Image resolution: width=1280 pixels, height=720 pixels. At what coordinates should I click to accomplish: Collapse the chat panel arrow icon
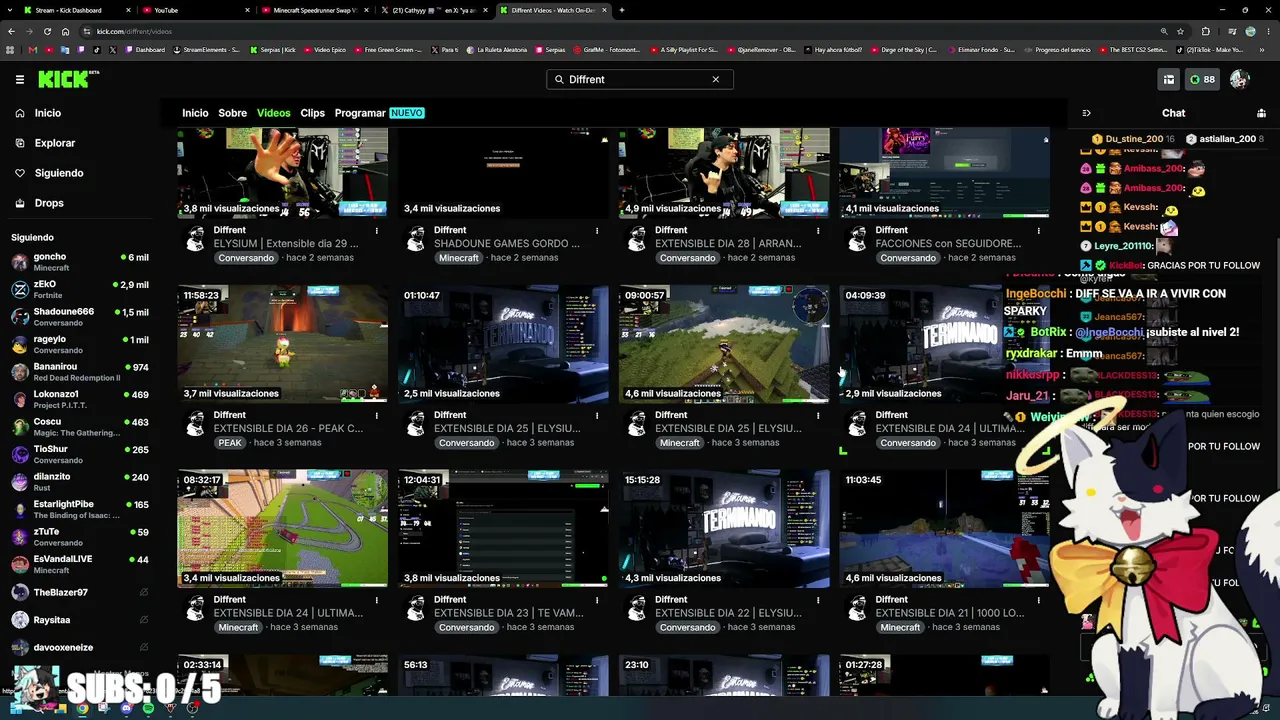click(x=1087, y=113)
